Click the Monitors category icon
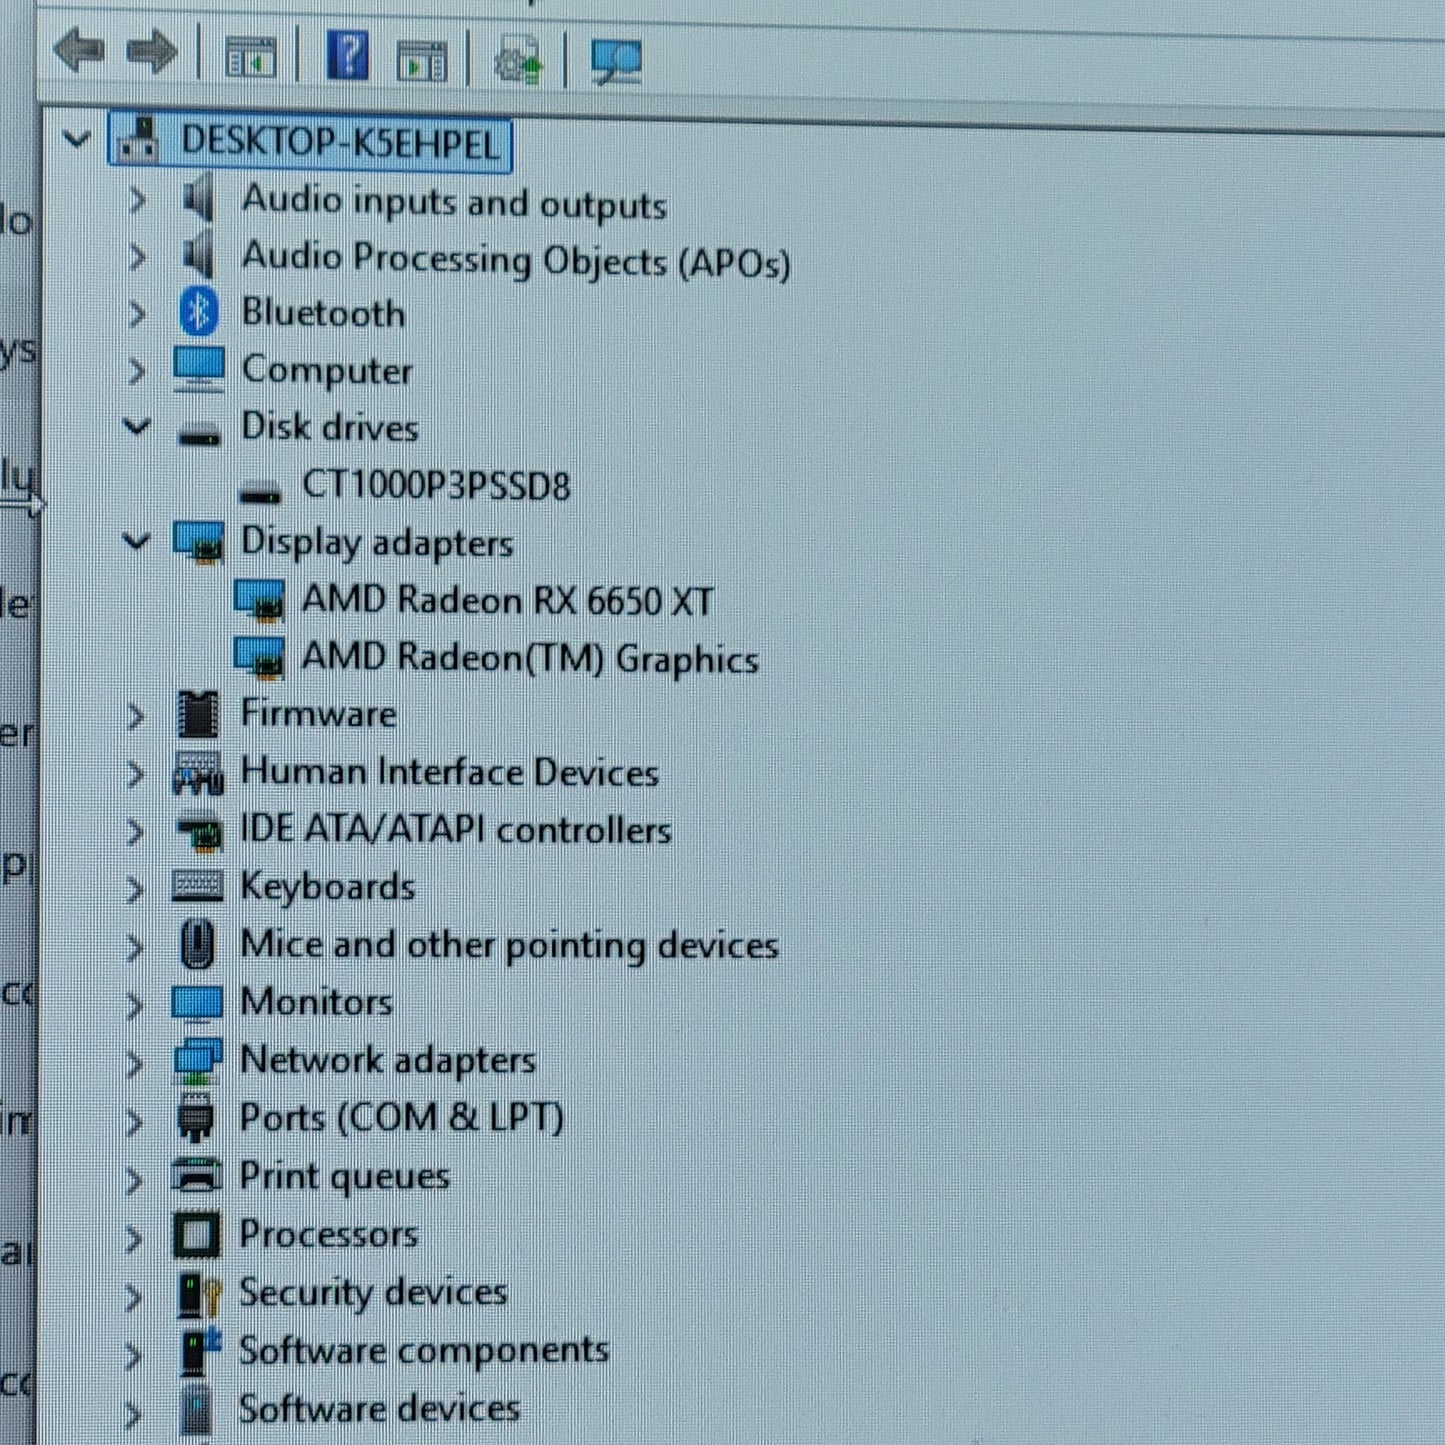This screenshot has width=1445, height=1445. coord(197,1003)
